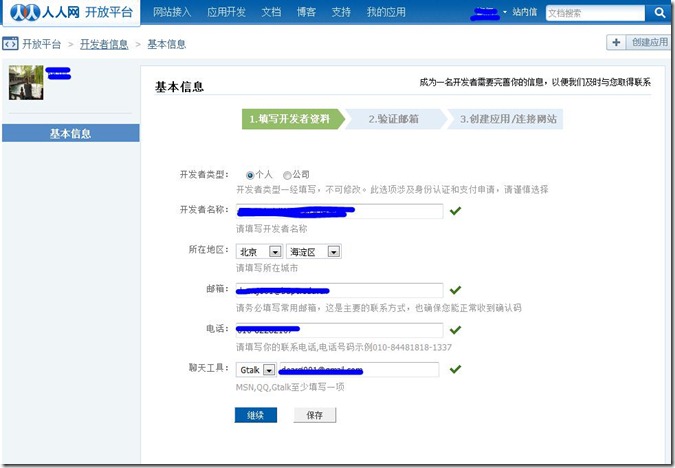Click the 开发者名称 input field
Screen dimensions: 675x468
(x=340, y=211)
